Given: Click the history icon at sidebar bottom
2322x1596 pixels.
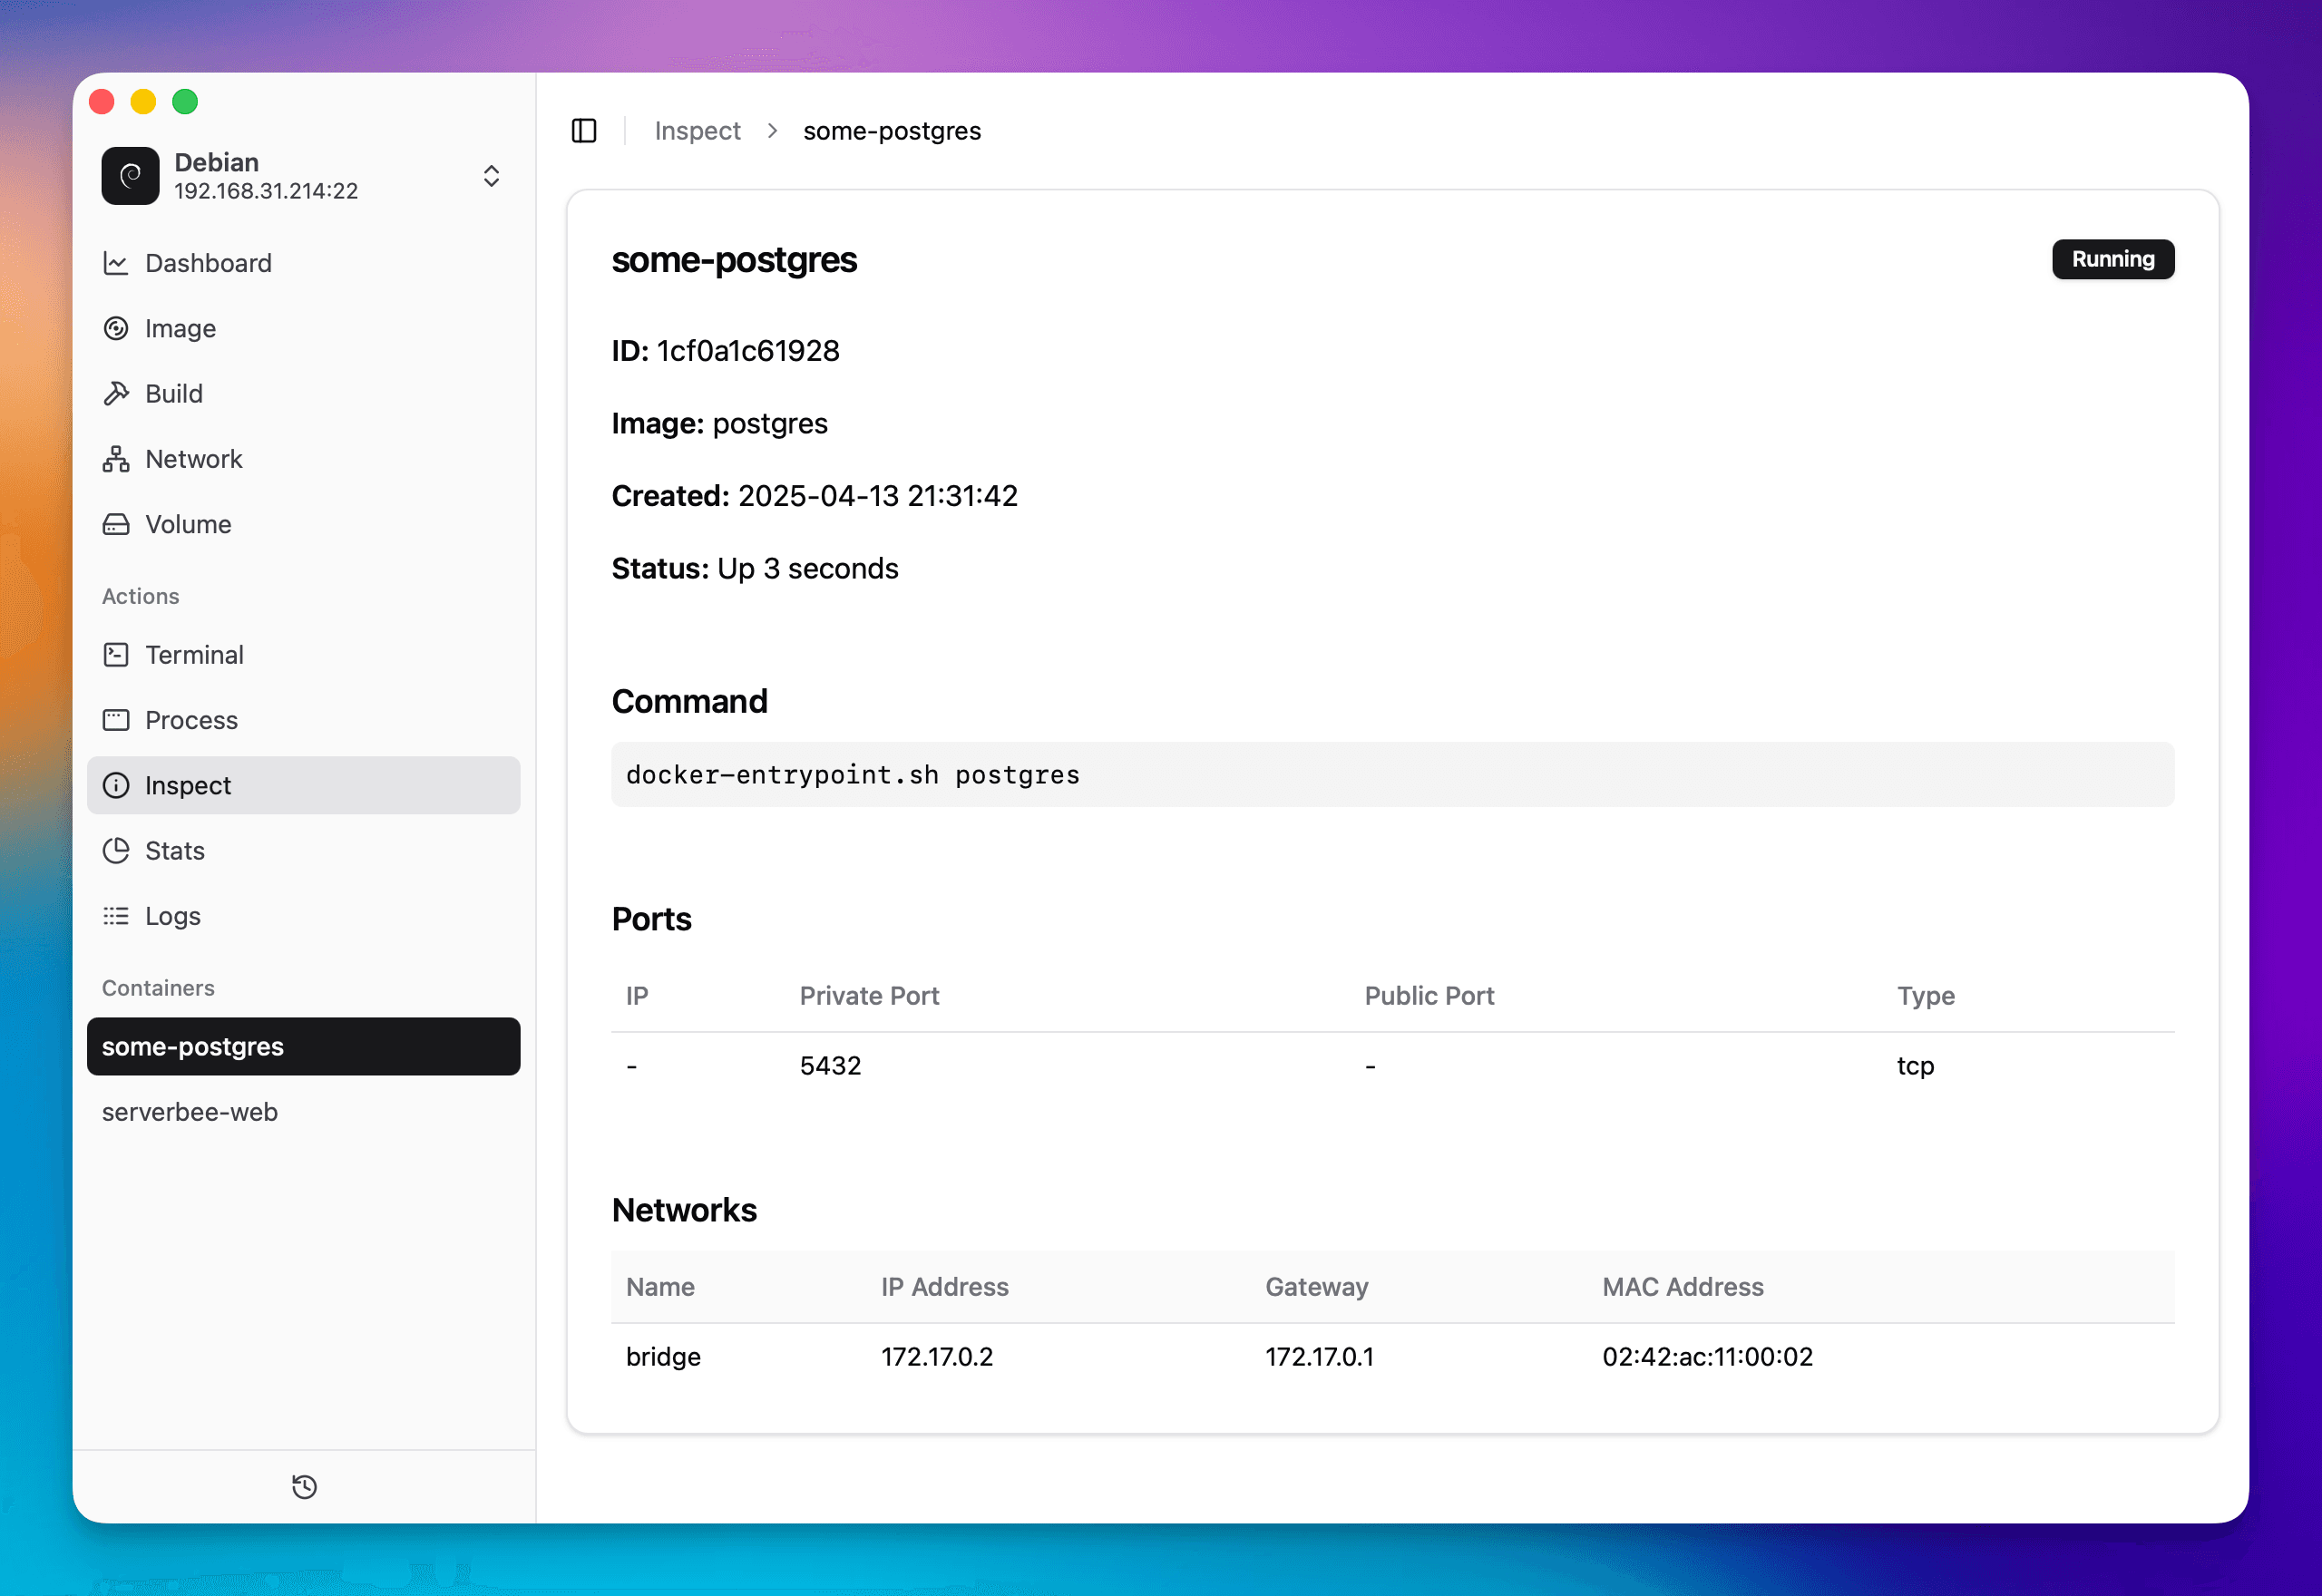Looking at the screenshot, I should pyautogui.click(x=303, y=1487).
